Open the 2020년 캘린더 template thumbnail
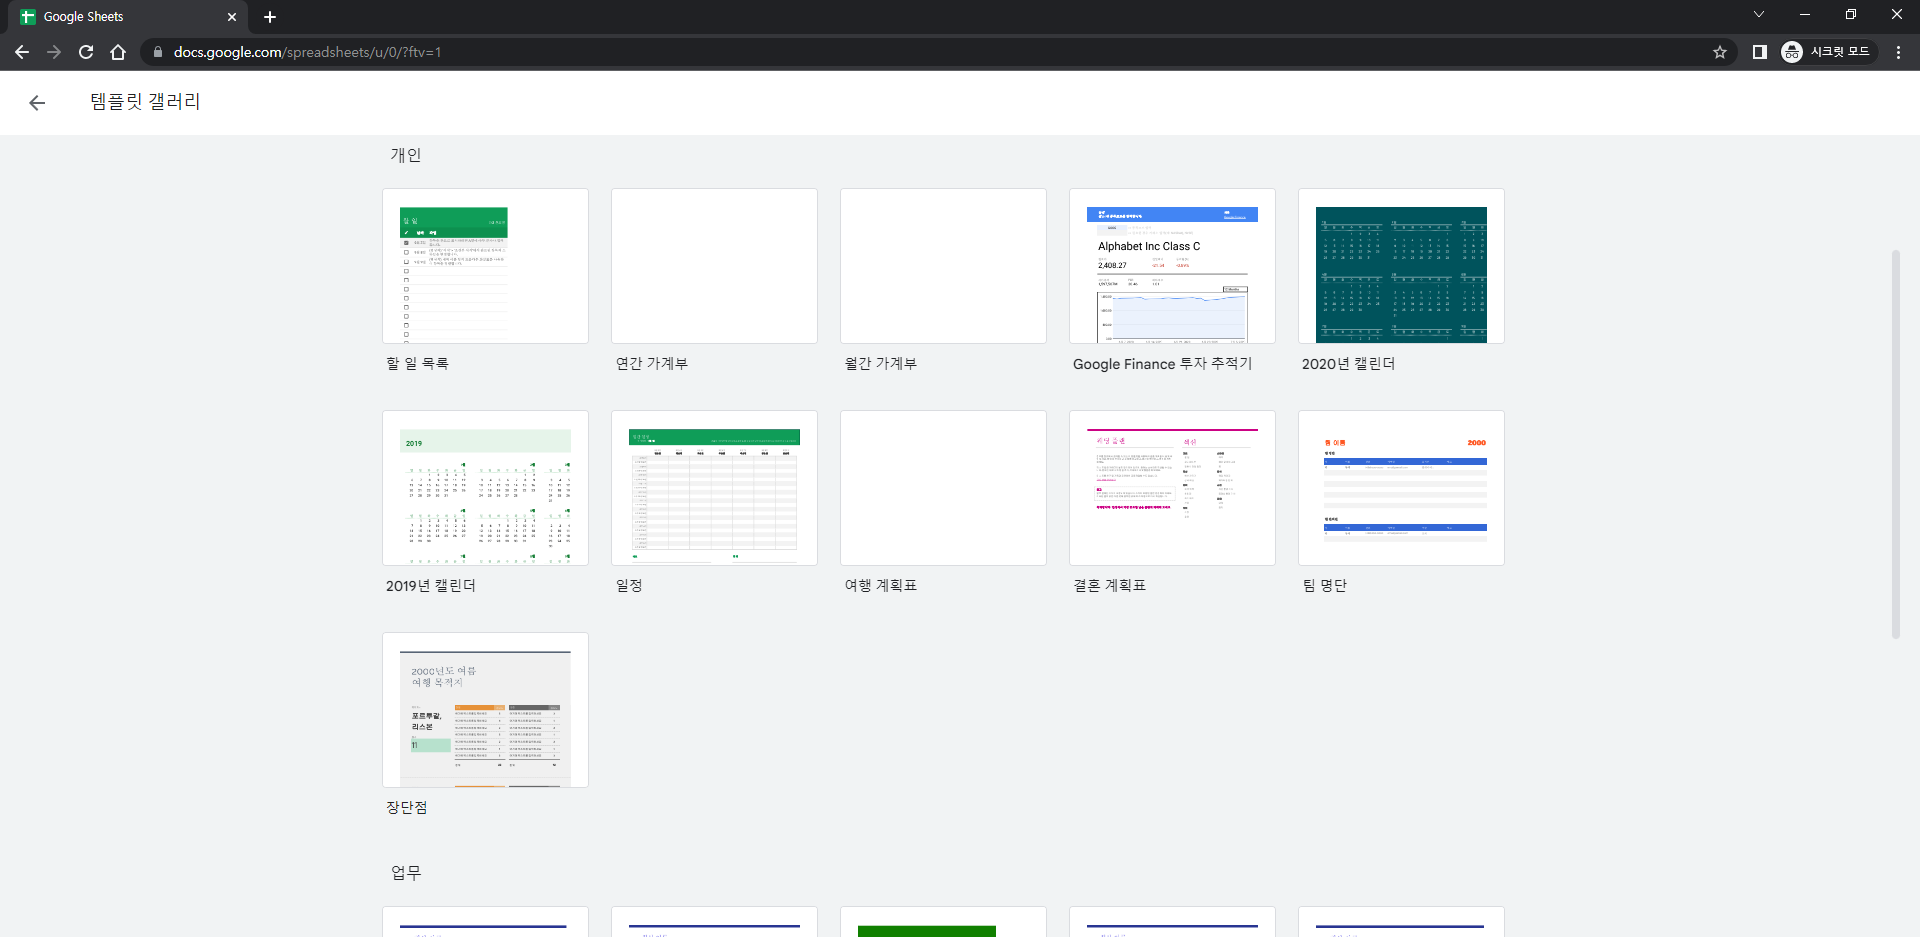1920x937 pixels. 1401,266
